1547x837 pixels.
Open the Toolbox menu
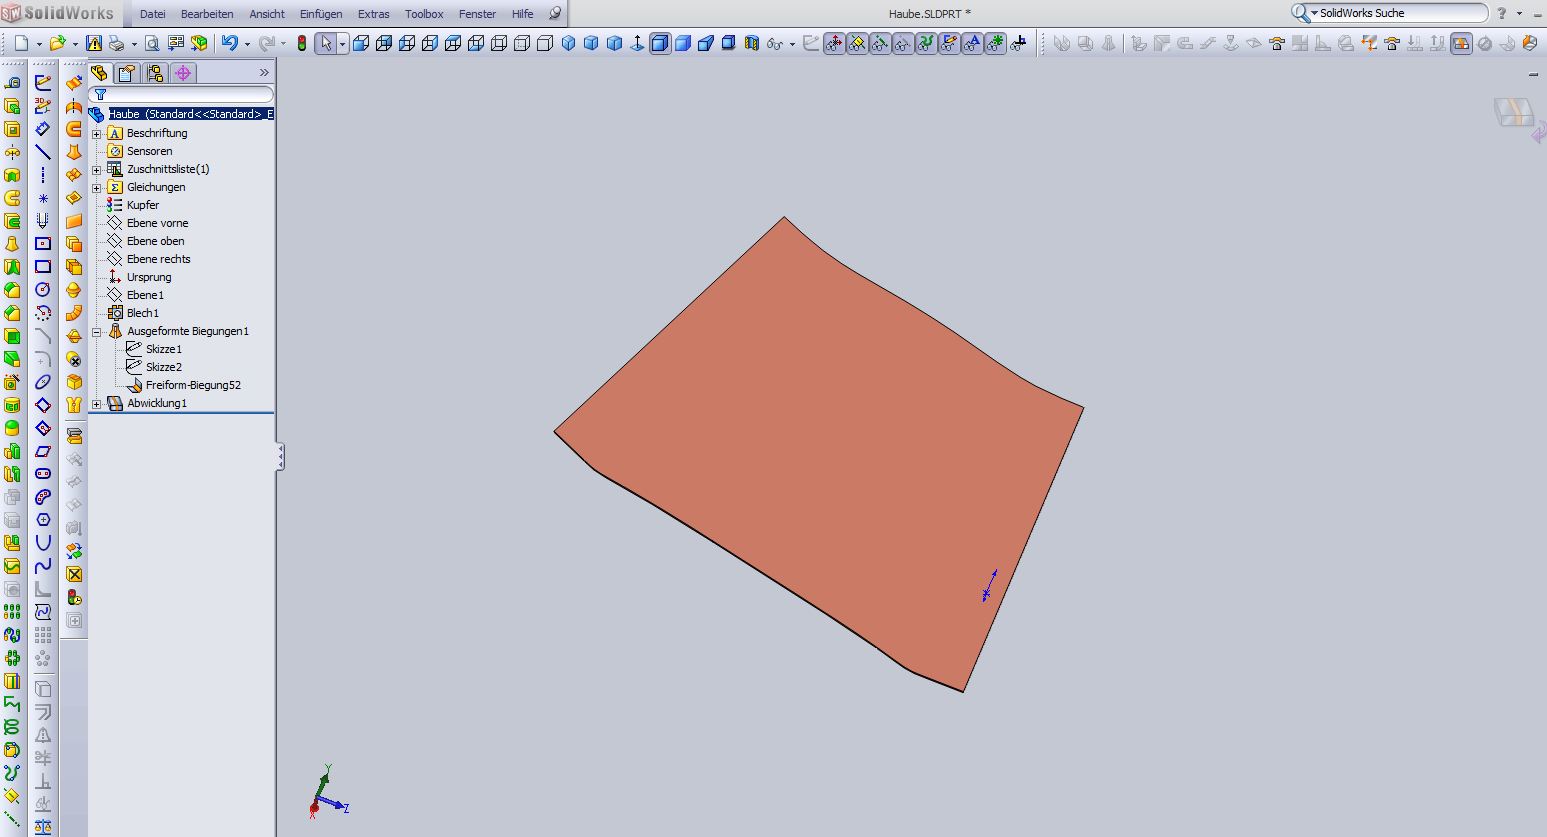coord(424,14)
